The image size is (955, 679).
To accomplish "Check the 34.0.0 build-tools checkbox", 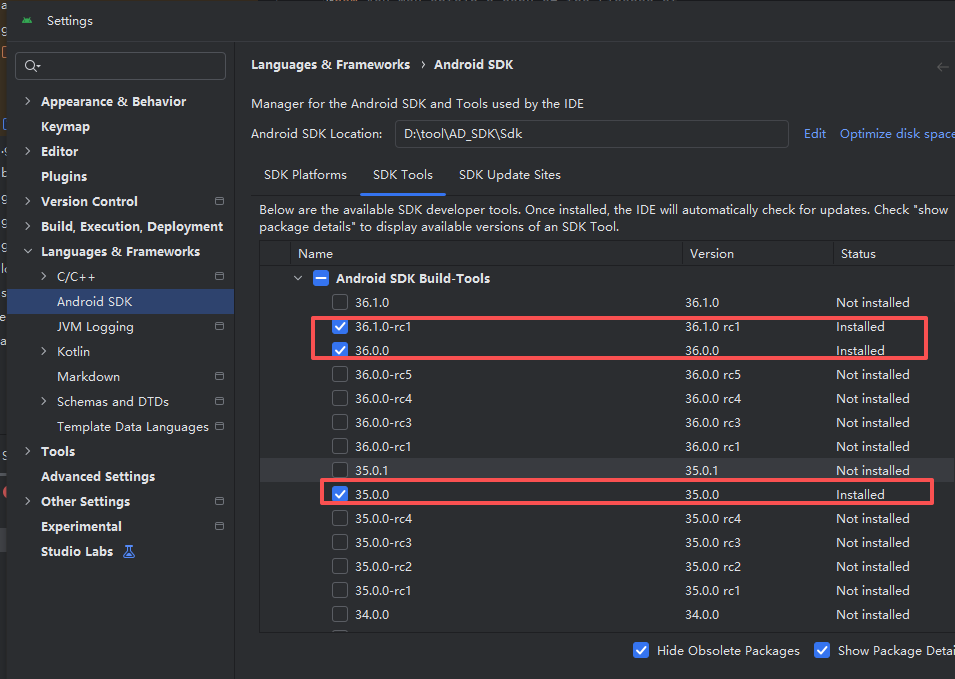I will (340, 614).
